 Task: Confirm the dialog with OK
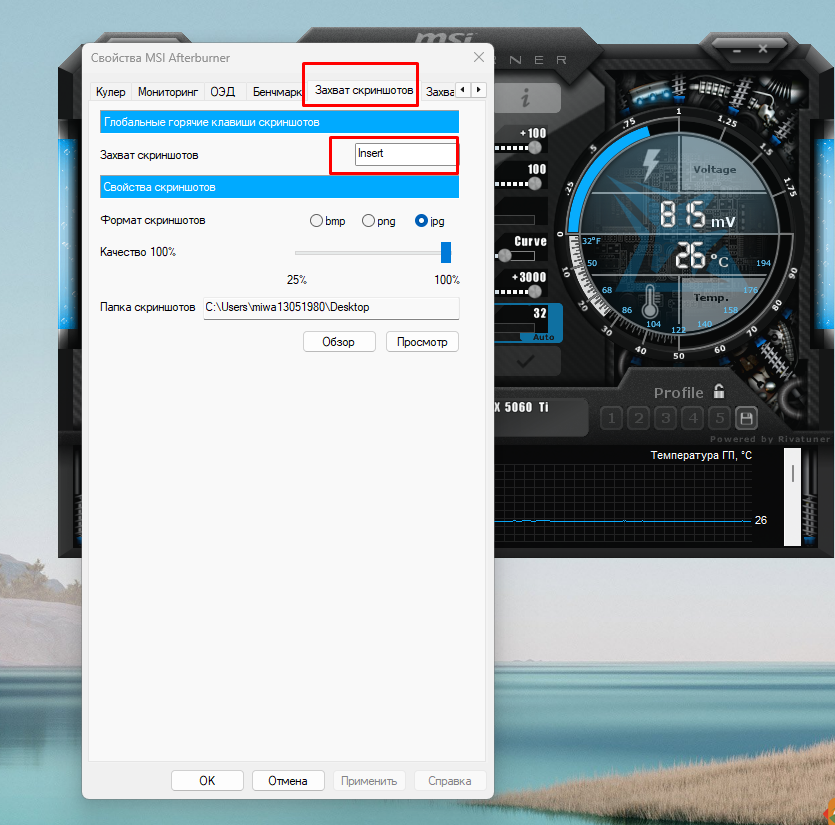click(x=207, y=781)
